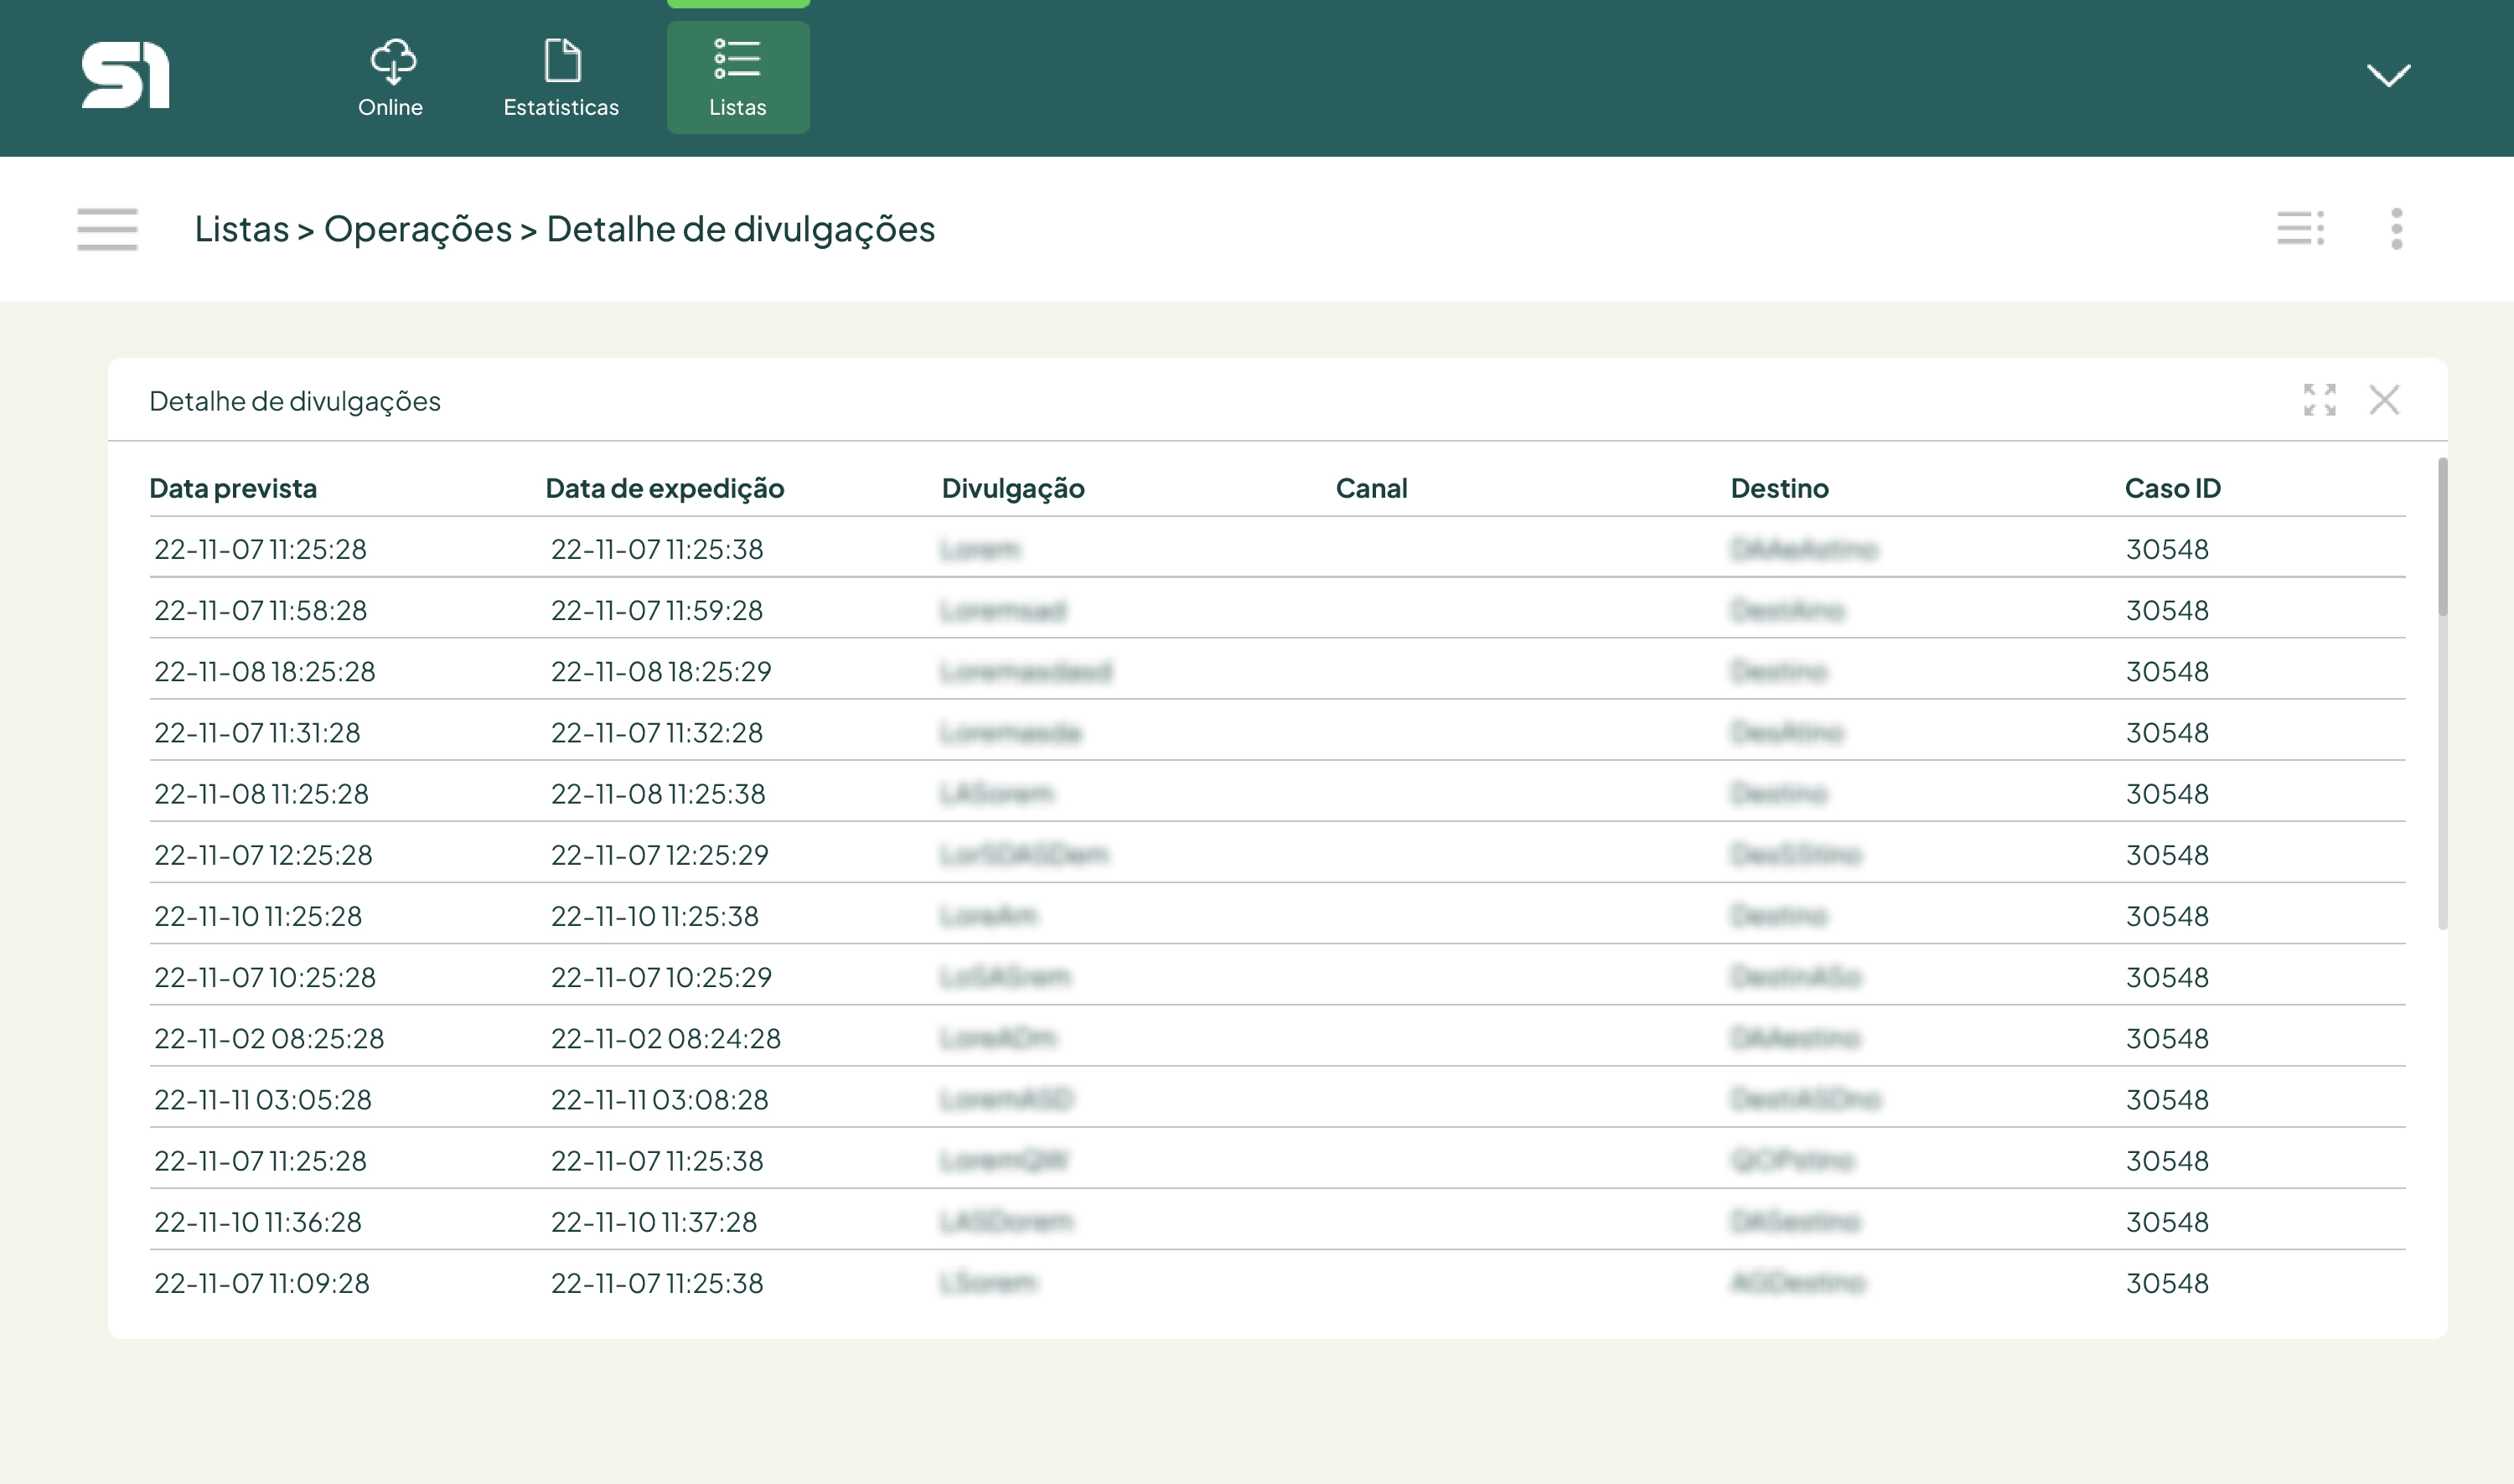
Task: Go to Operações in breadcrumb
Action: click(x=417, y=229)
